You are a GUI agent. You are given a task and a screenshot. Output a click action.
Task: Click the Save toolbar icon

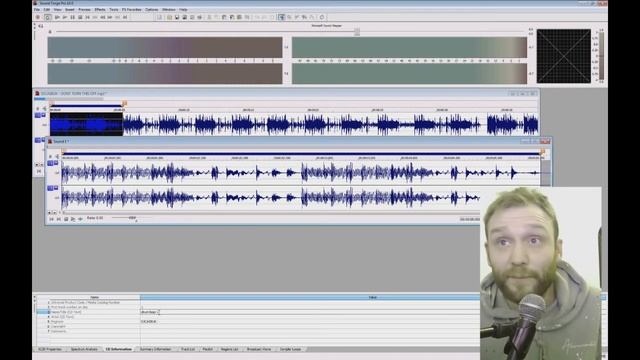(177, 17)
